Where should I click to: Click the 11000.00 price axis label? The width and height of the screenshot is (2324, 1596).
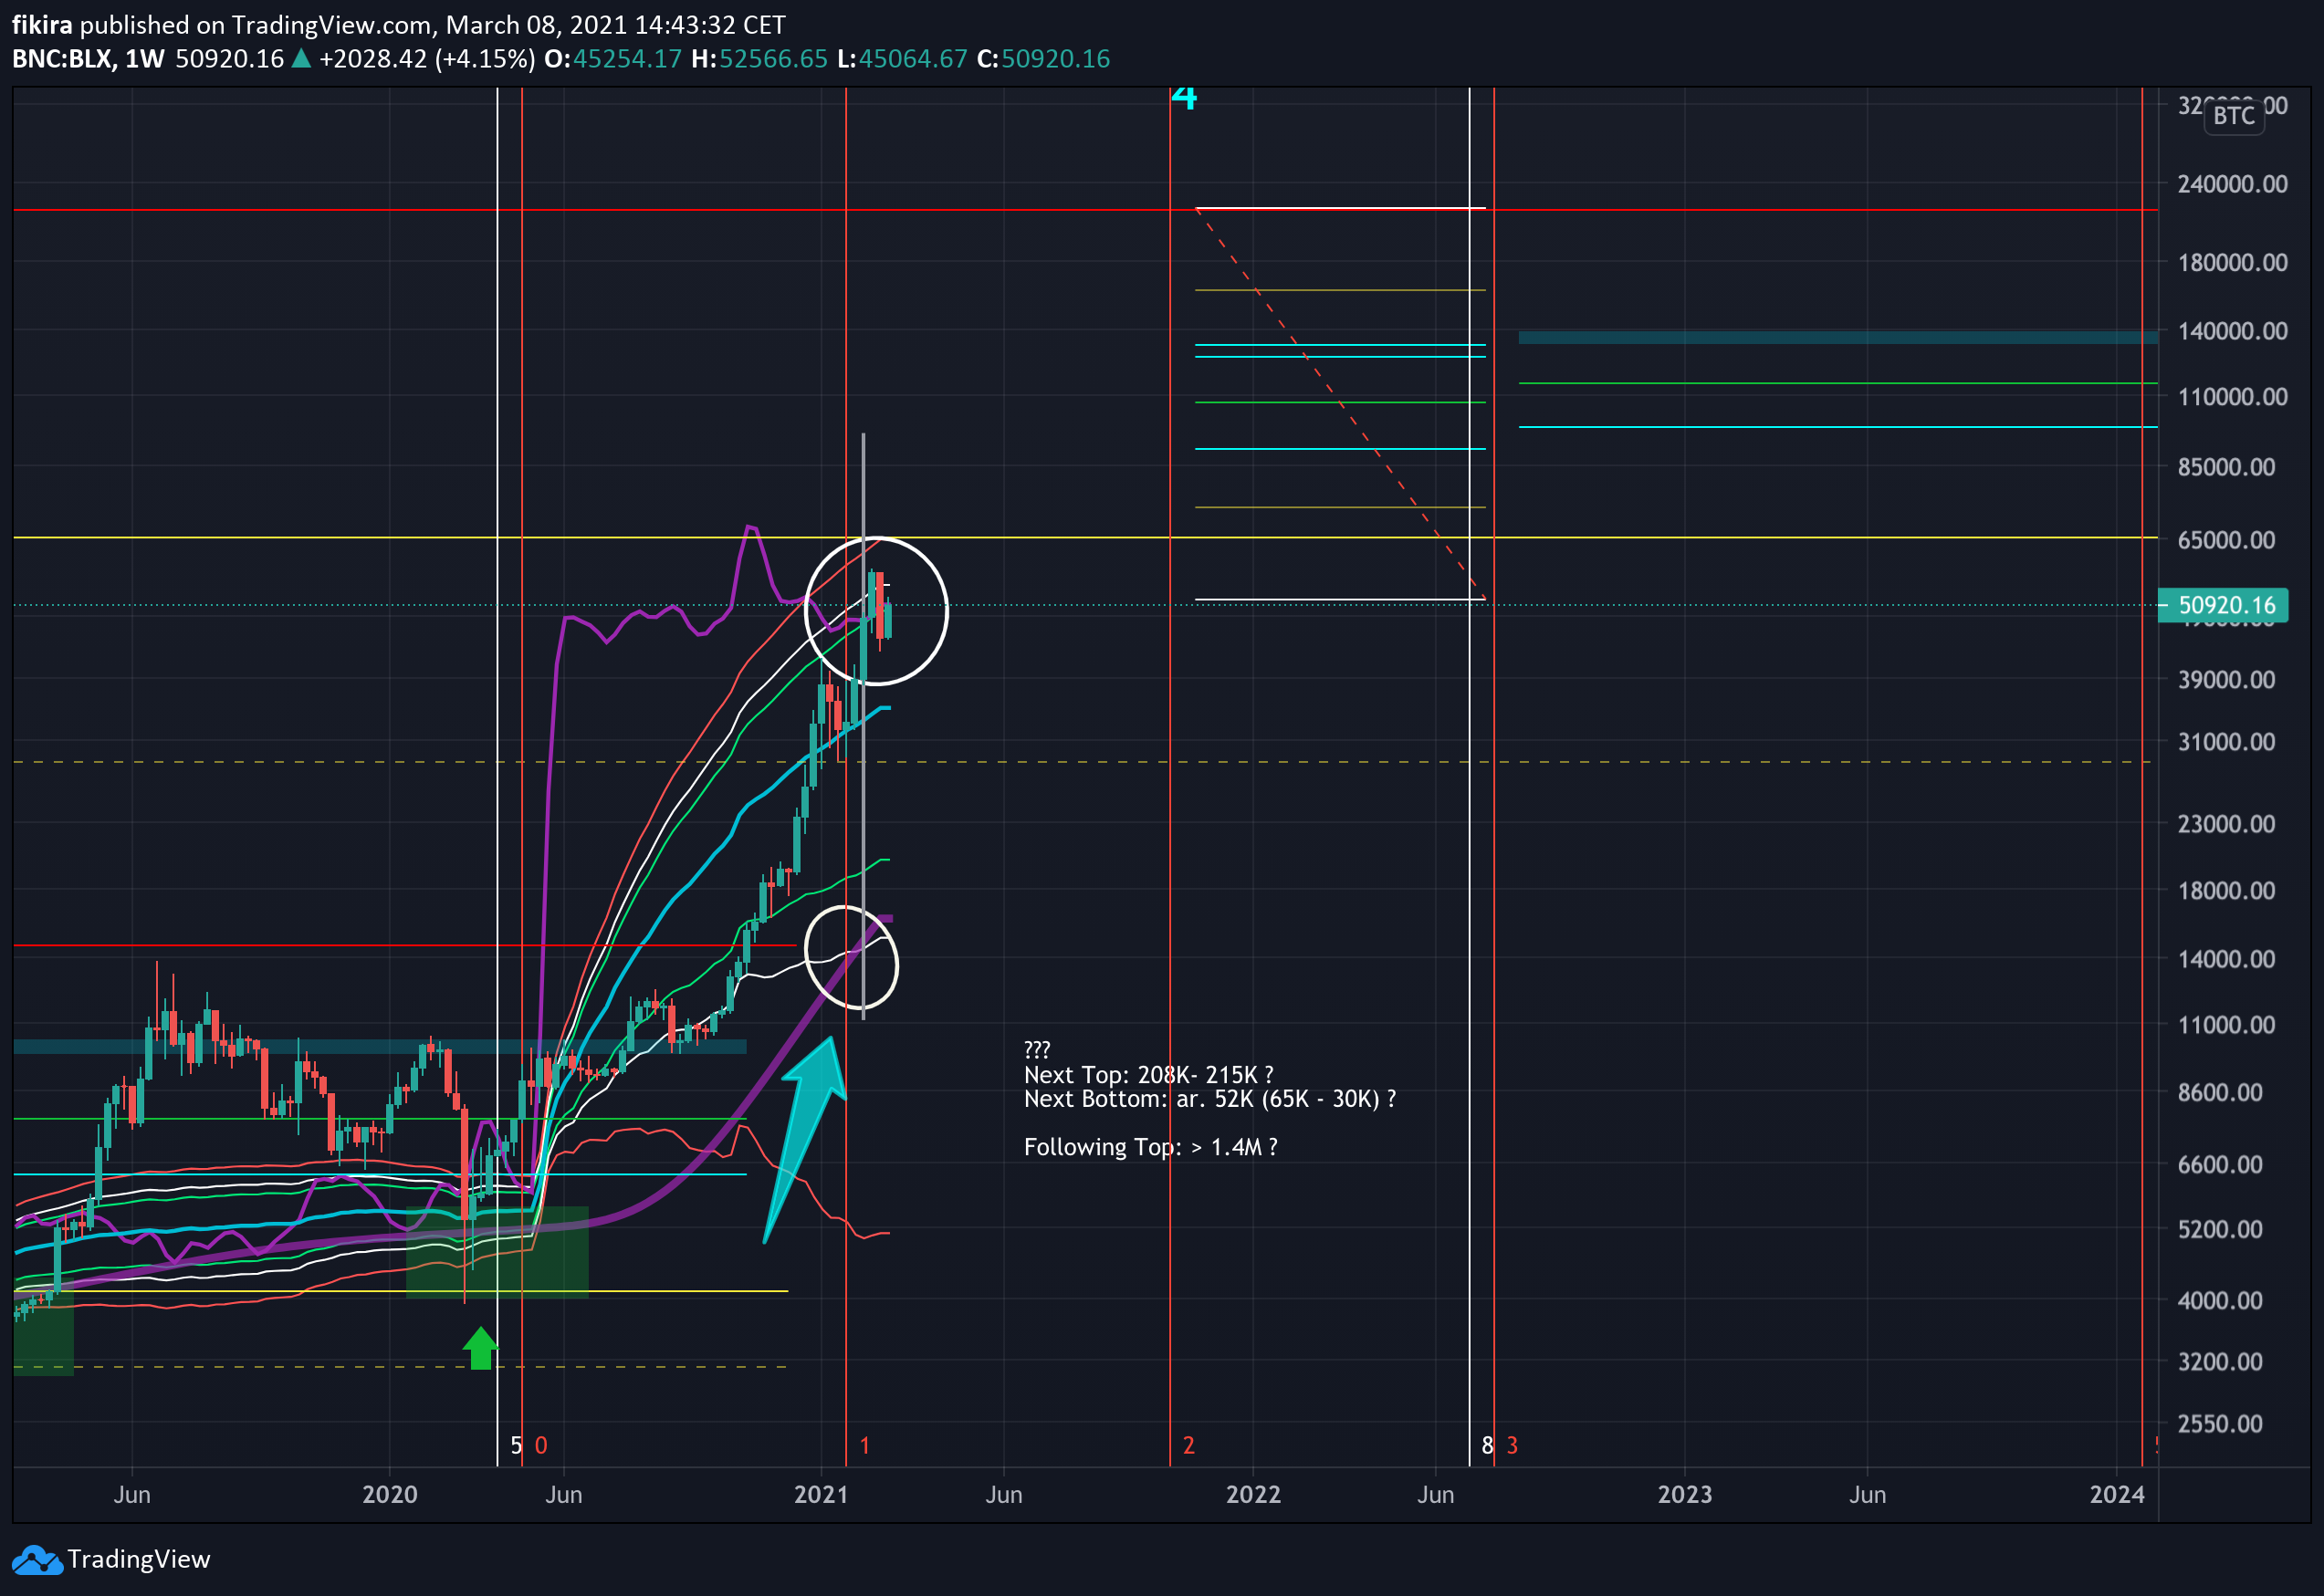2226,1025
